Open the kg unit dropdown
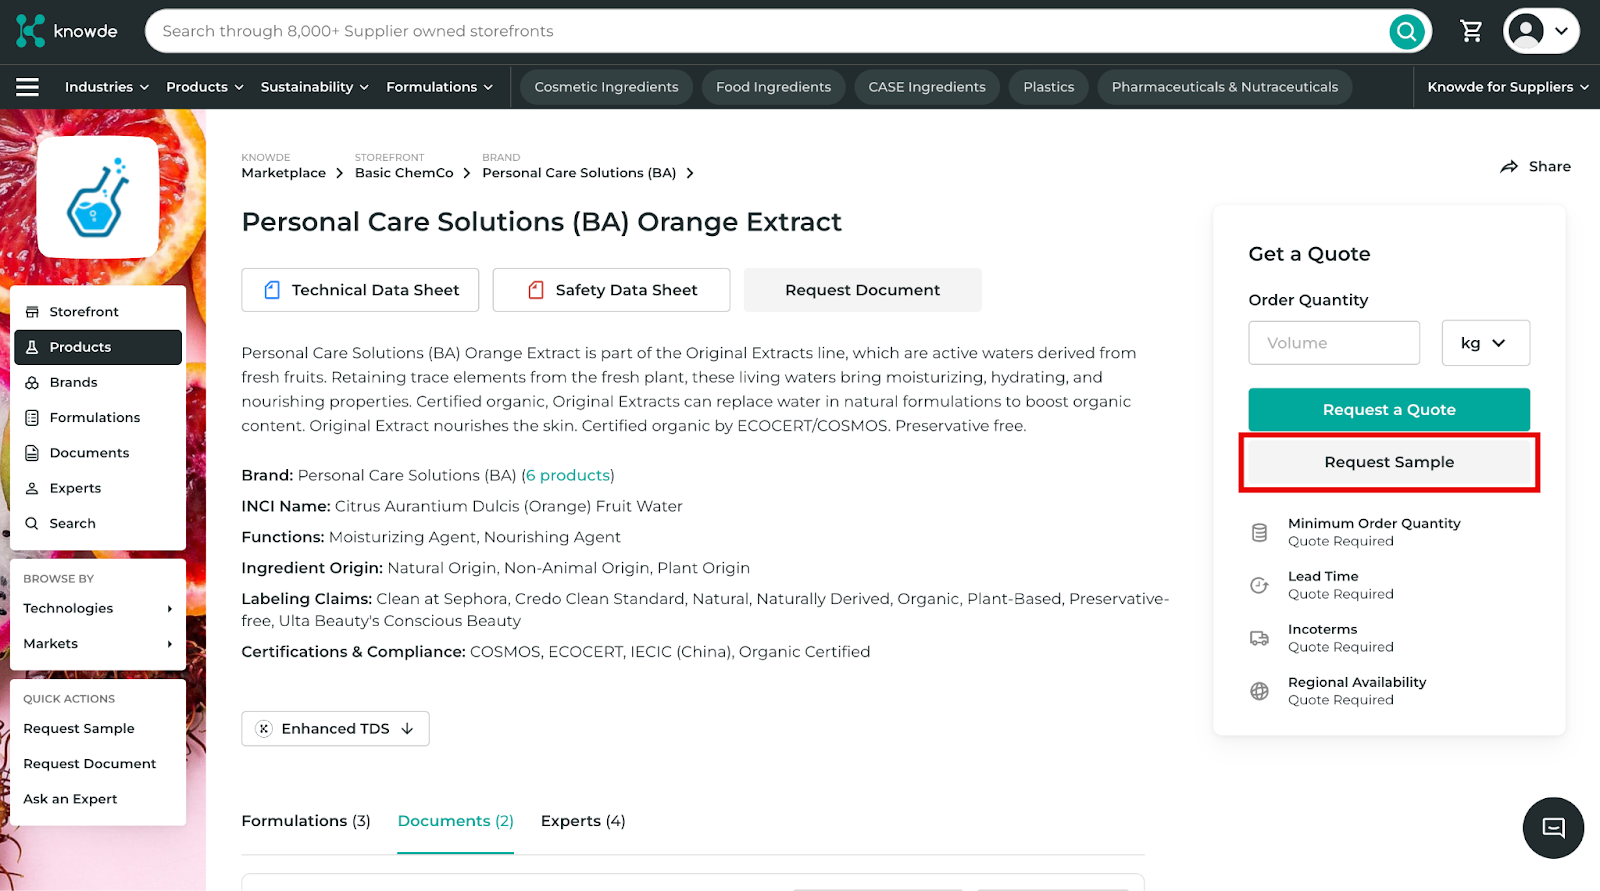Screen dimensions: 1600x891 (x=1485, y=343)
